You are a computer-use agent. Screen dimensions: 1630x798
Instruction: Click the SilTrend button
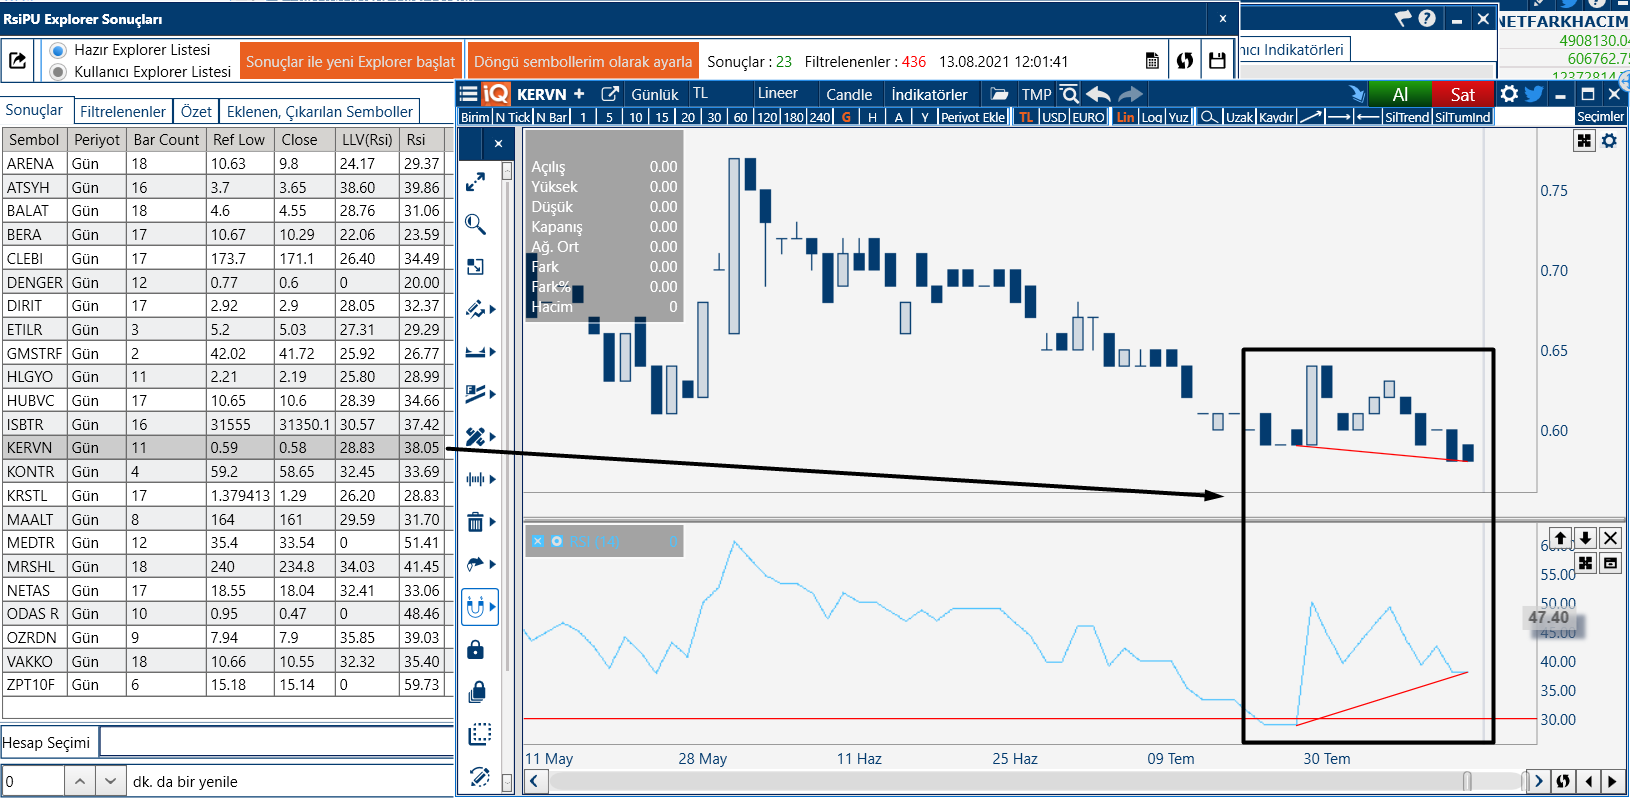point(1407,117)
